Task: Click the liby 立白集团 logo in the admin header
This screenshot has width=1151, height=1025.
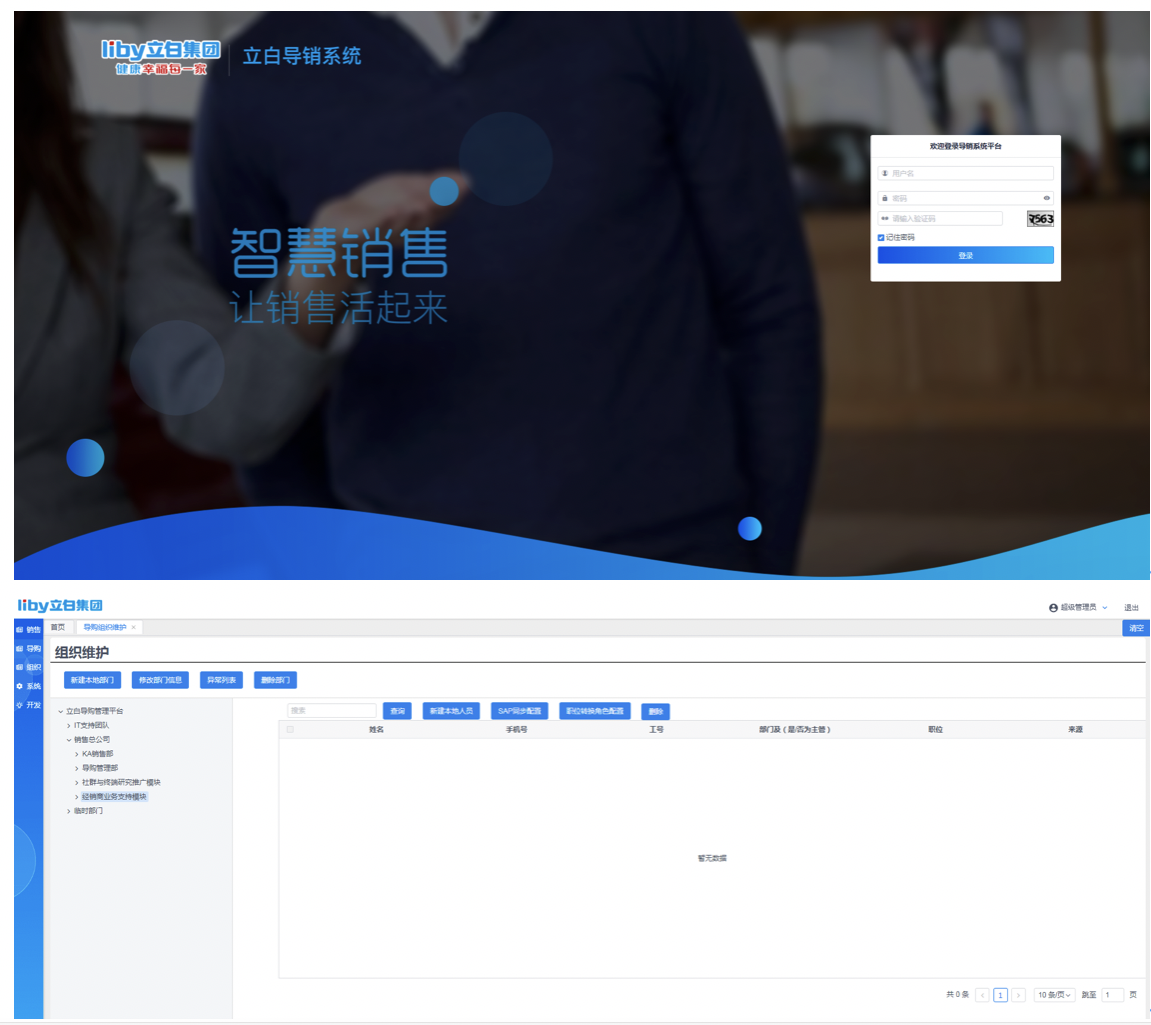Action: (60, 606)
